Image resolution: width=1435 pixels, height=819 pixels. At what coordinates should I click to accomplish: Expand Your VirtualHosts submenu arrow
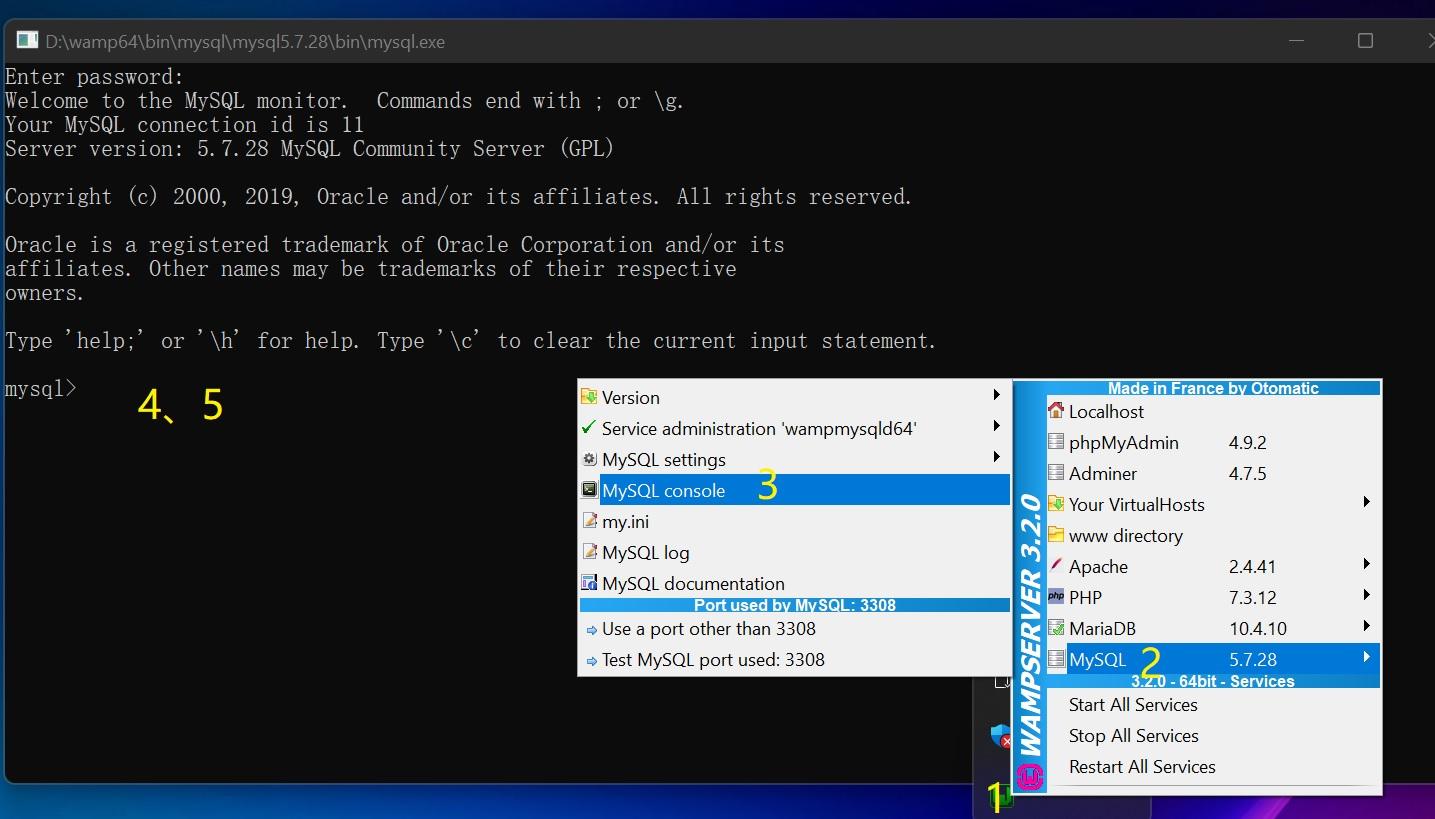(x=1366, y=502)
